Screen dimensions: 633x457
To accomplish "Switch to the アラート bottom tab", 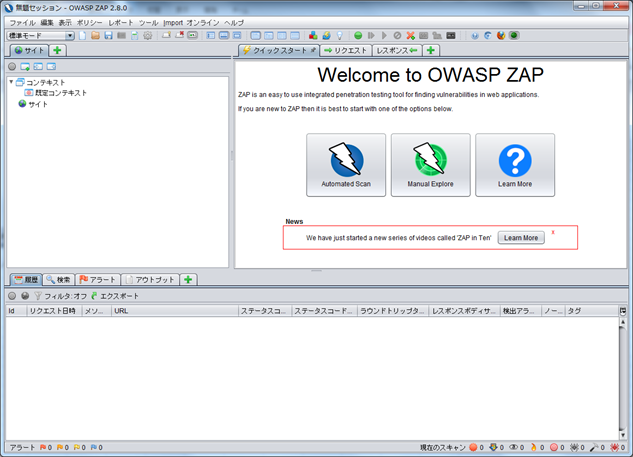I will pos(98,280).
